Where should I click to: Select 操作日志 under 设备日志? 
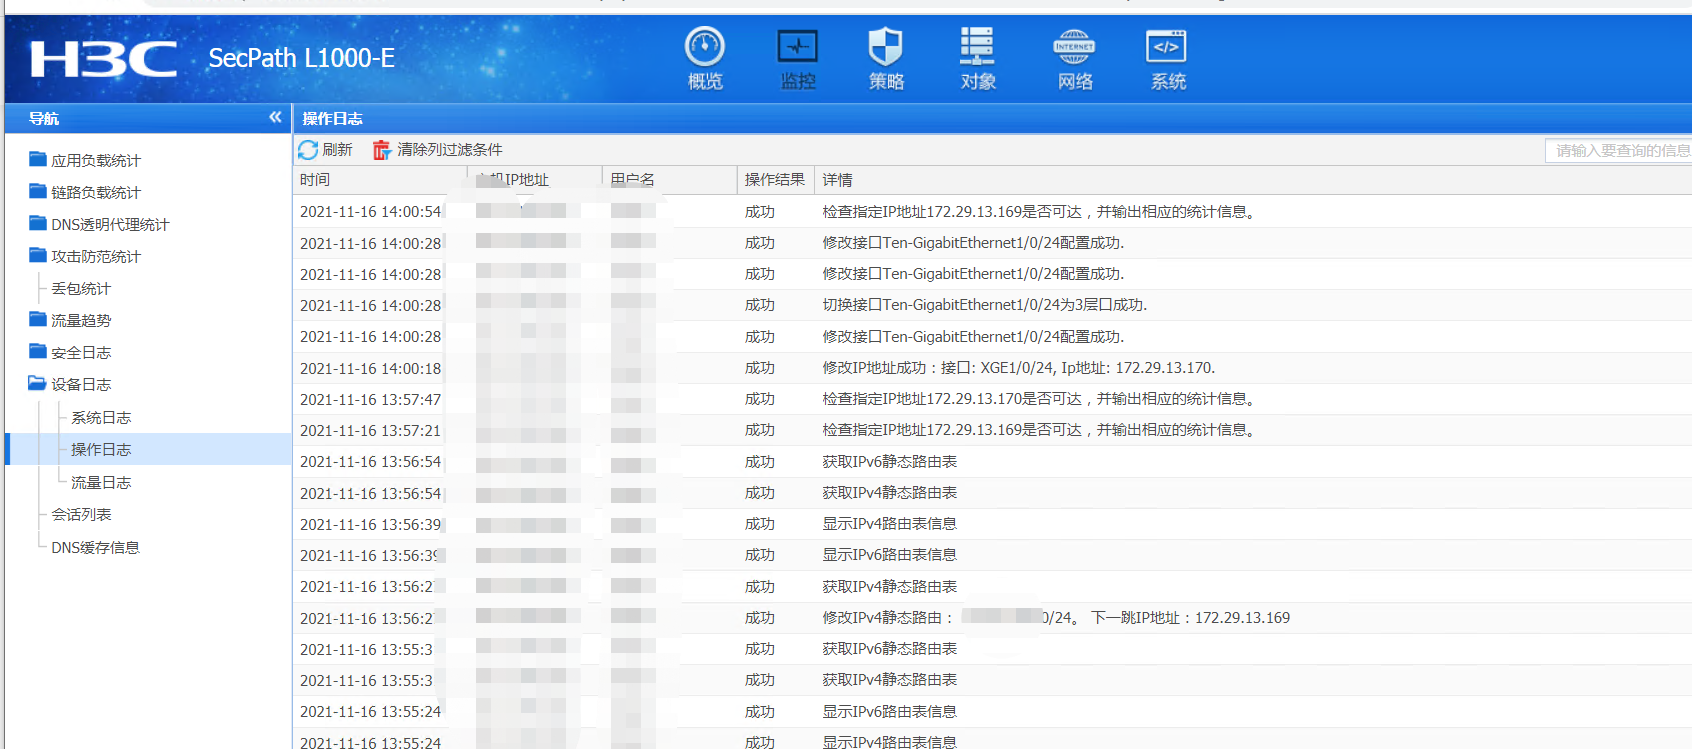pos(101,449)
